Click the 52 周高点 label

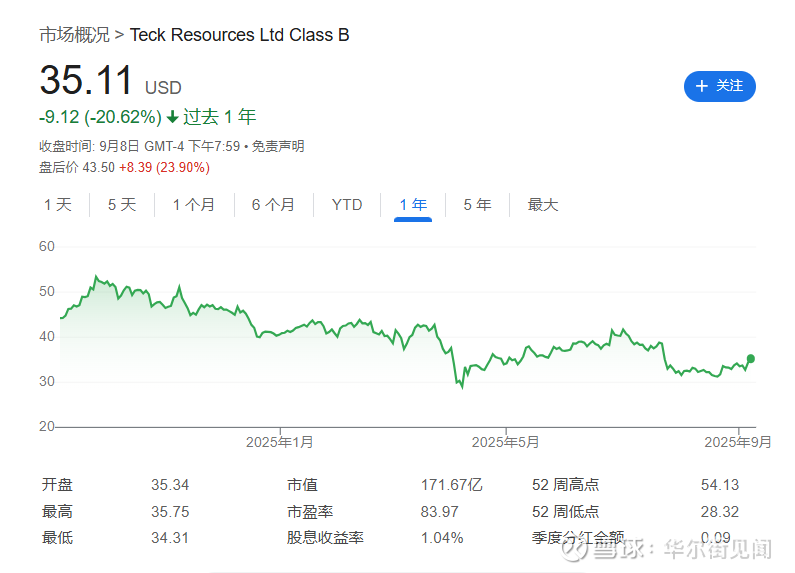tap(565, 485)
